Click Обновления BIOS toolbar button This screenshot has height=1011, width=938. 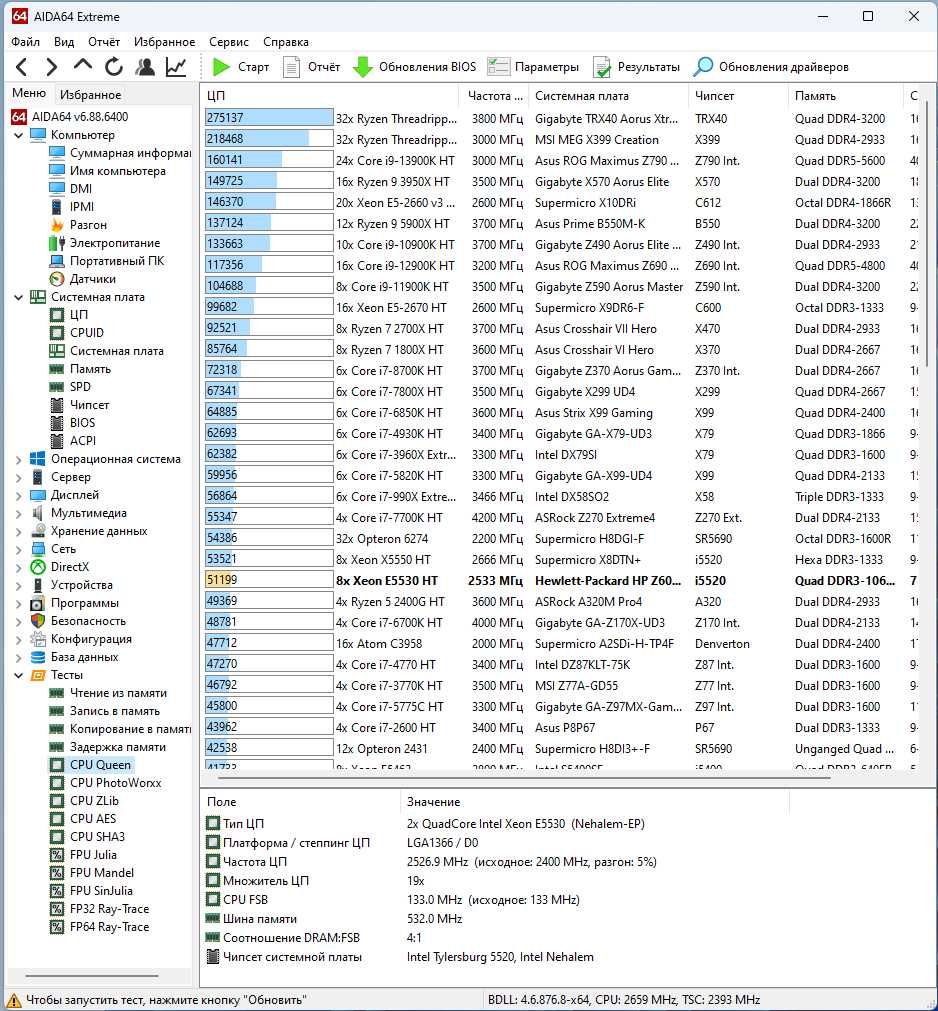point(415,66)
